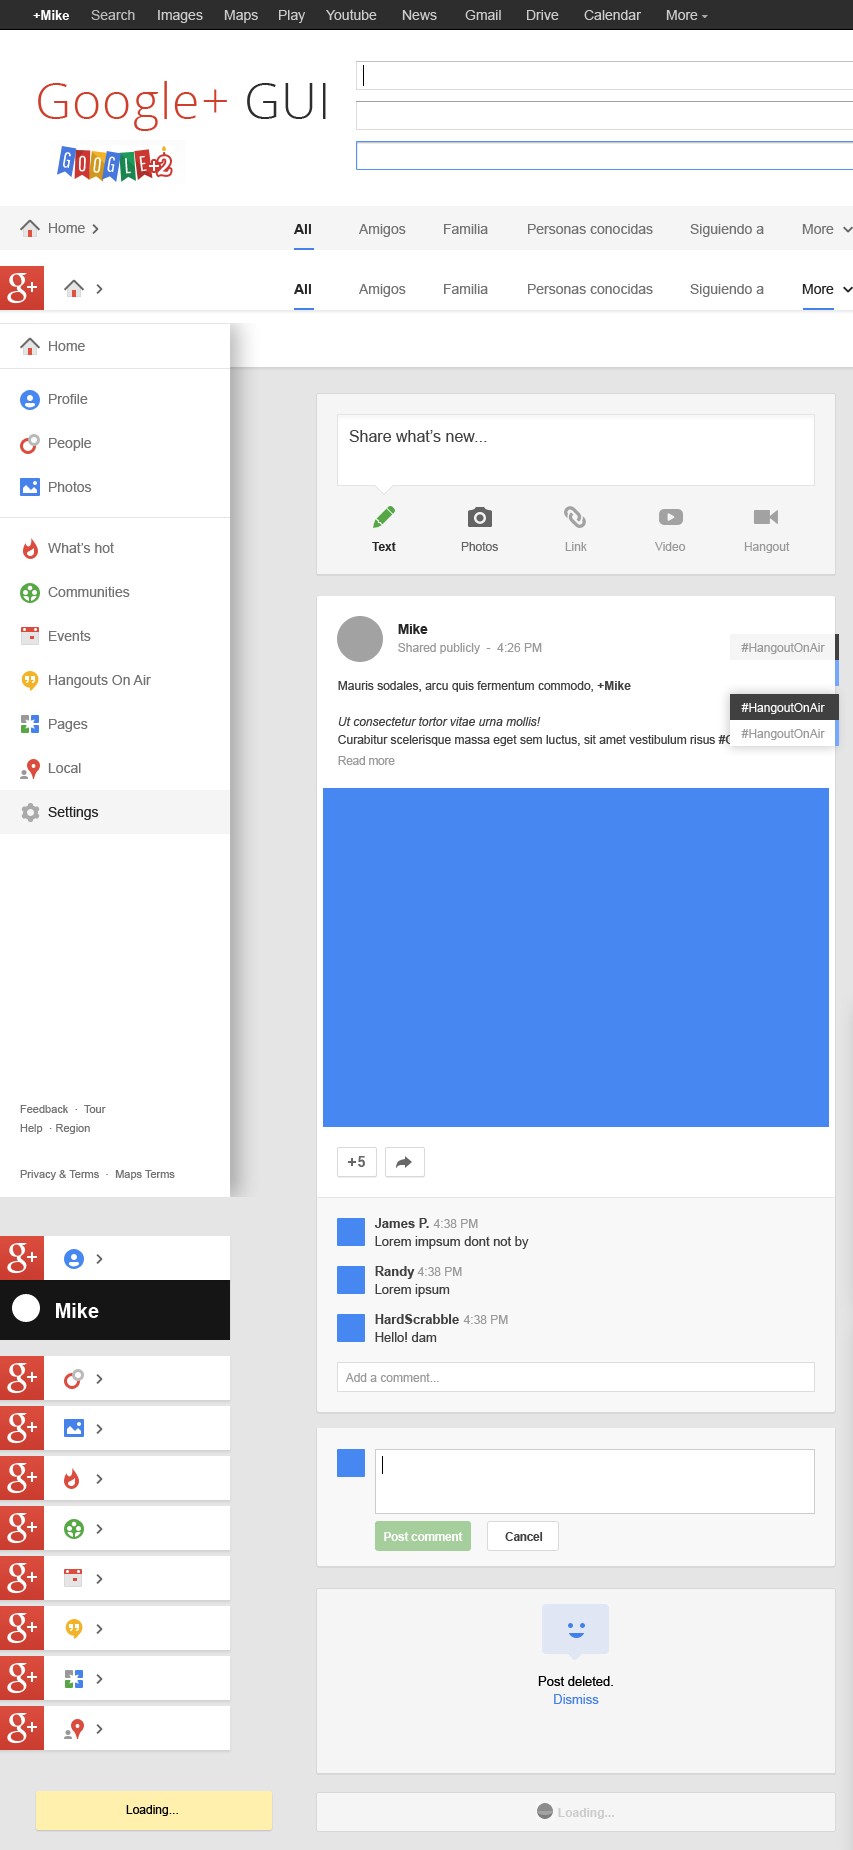The width and height of the screenshot is (853, 1850).
Task: Select the green Text pencil icon
Action: click(x=384, y=517)
